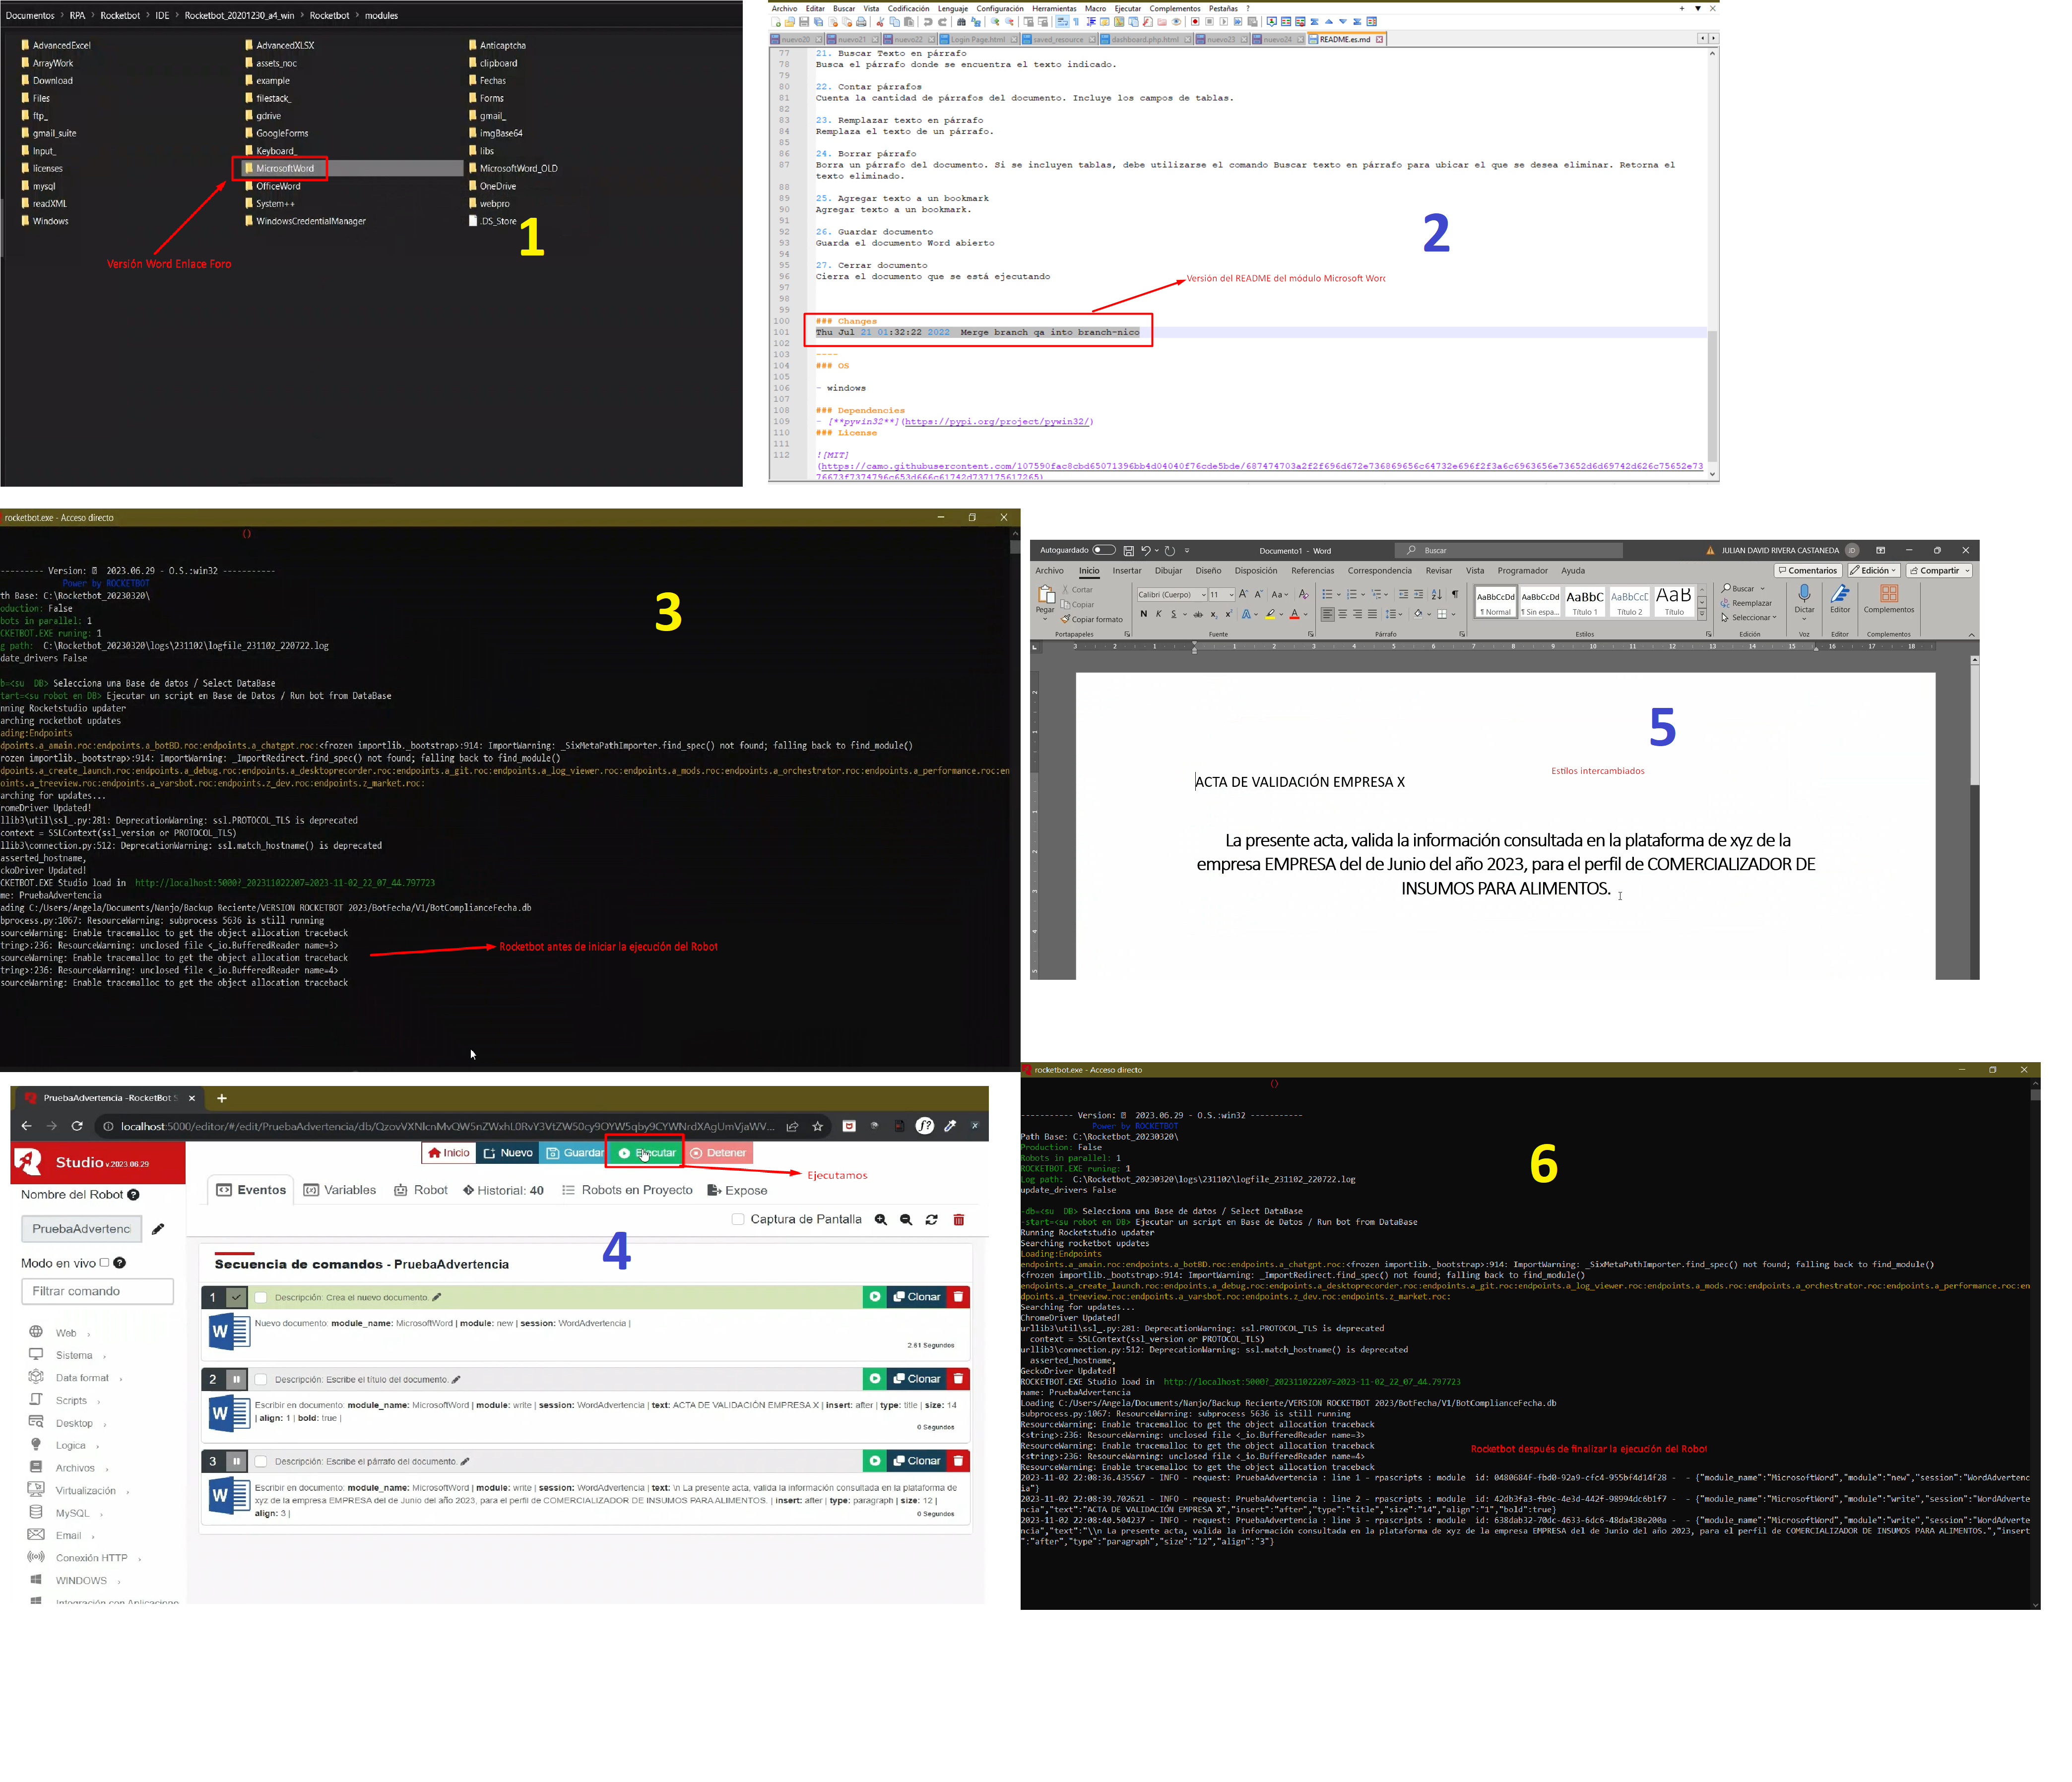Click the refresh icon in the Studio toolbar
Screen dimensions: 2072x1782
click(x=931, y=1220)
